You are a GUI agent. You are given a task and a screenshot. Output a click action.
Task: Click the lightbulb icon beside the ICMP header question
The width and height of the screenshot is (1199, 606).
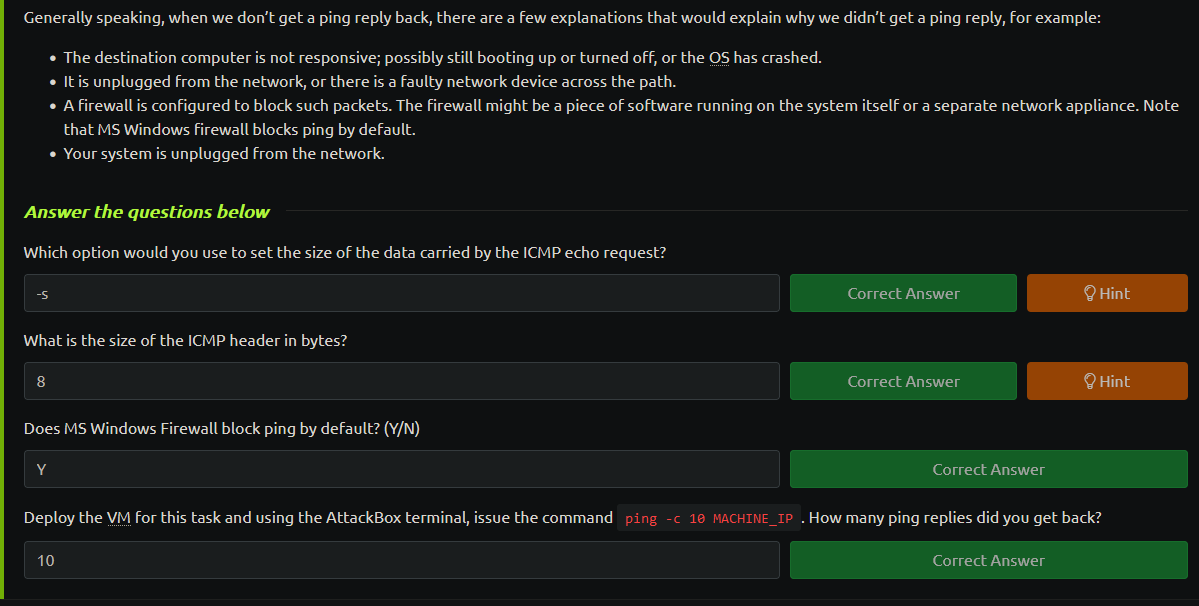tap(1090, 381)
